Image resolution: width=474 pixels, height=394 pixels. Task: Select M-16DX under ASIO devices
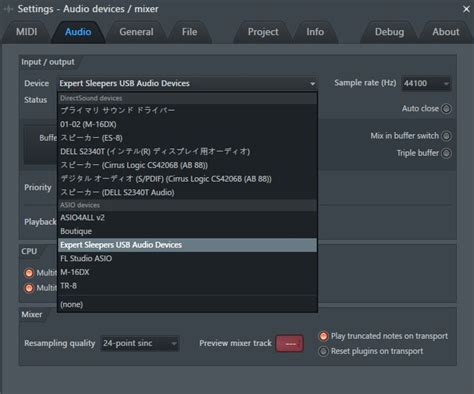[187, 272]
